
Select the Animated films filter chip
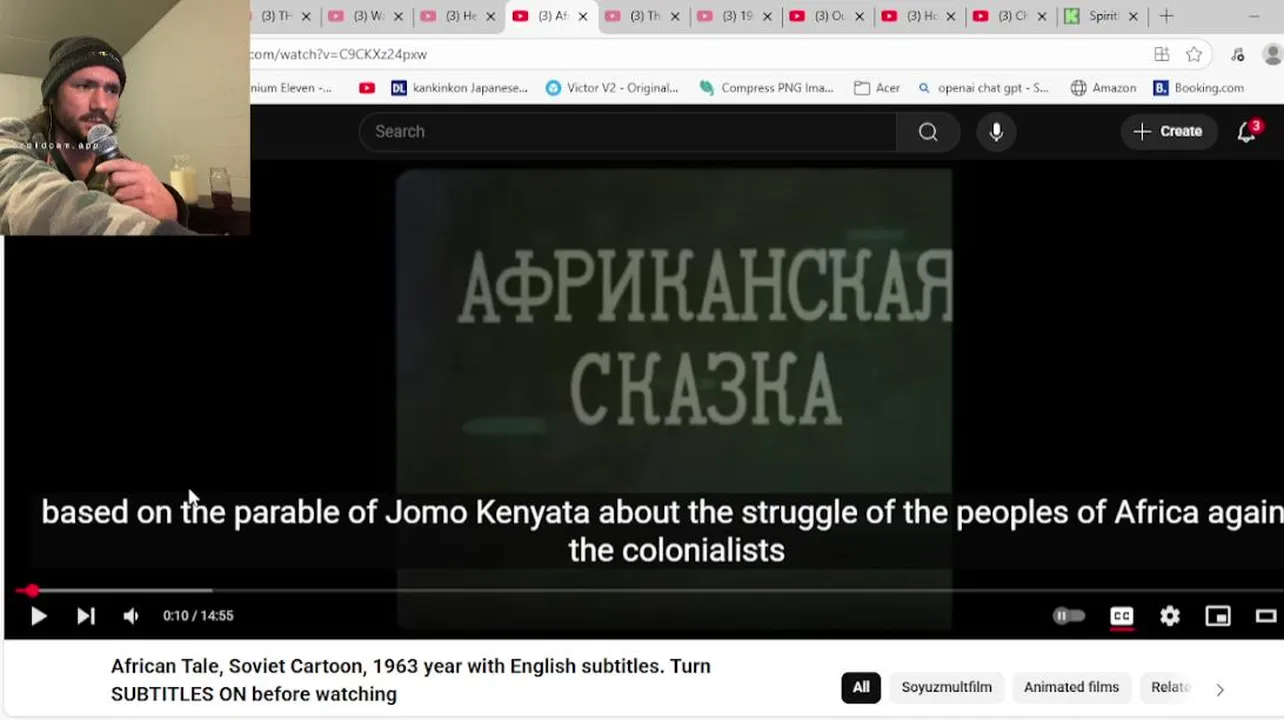(1071, 687)
